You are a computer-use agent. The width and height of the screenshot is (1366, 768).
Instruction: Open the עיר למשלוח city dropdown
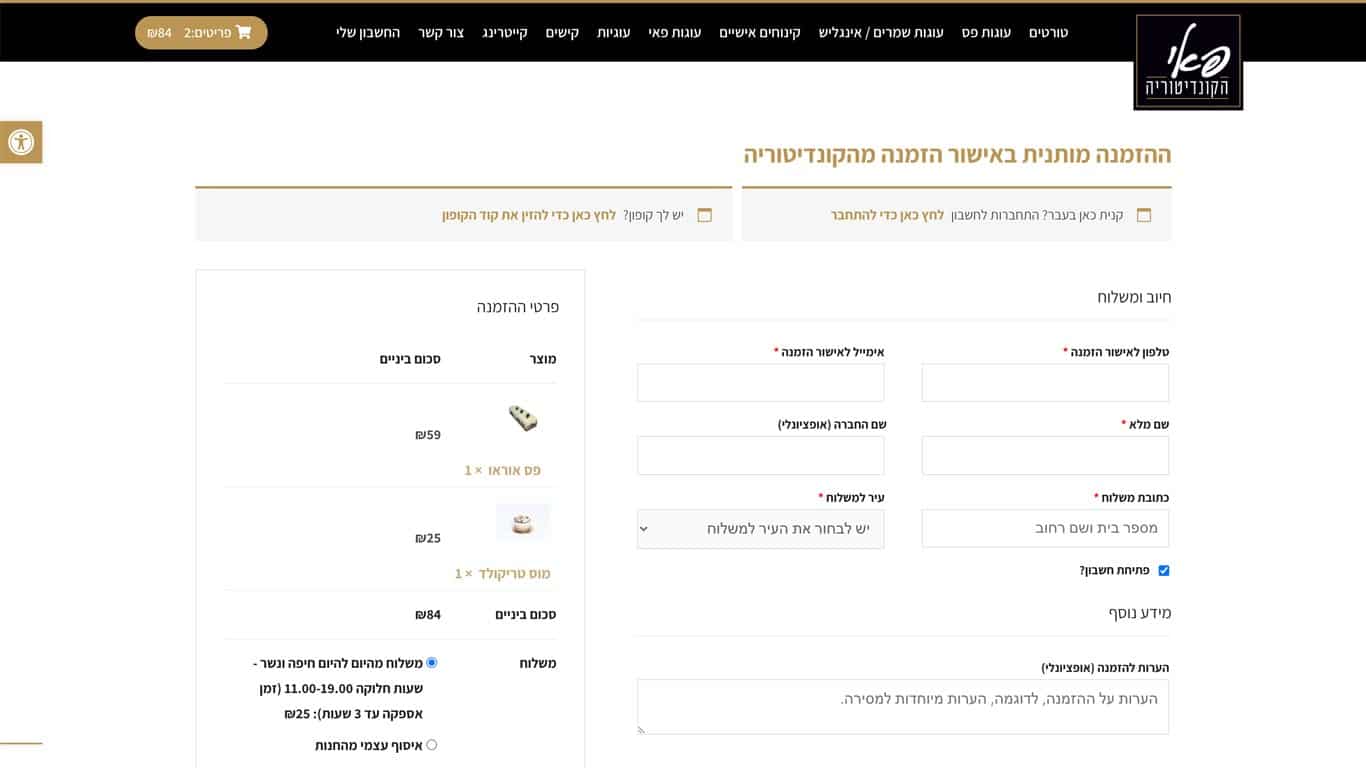click(x=760, y=528)
